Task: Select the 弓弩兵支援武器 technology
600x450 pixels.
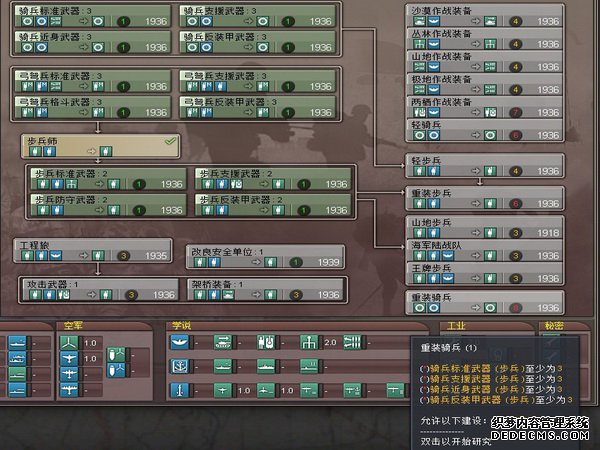Action: pos(258,82)
